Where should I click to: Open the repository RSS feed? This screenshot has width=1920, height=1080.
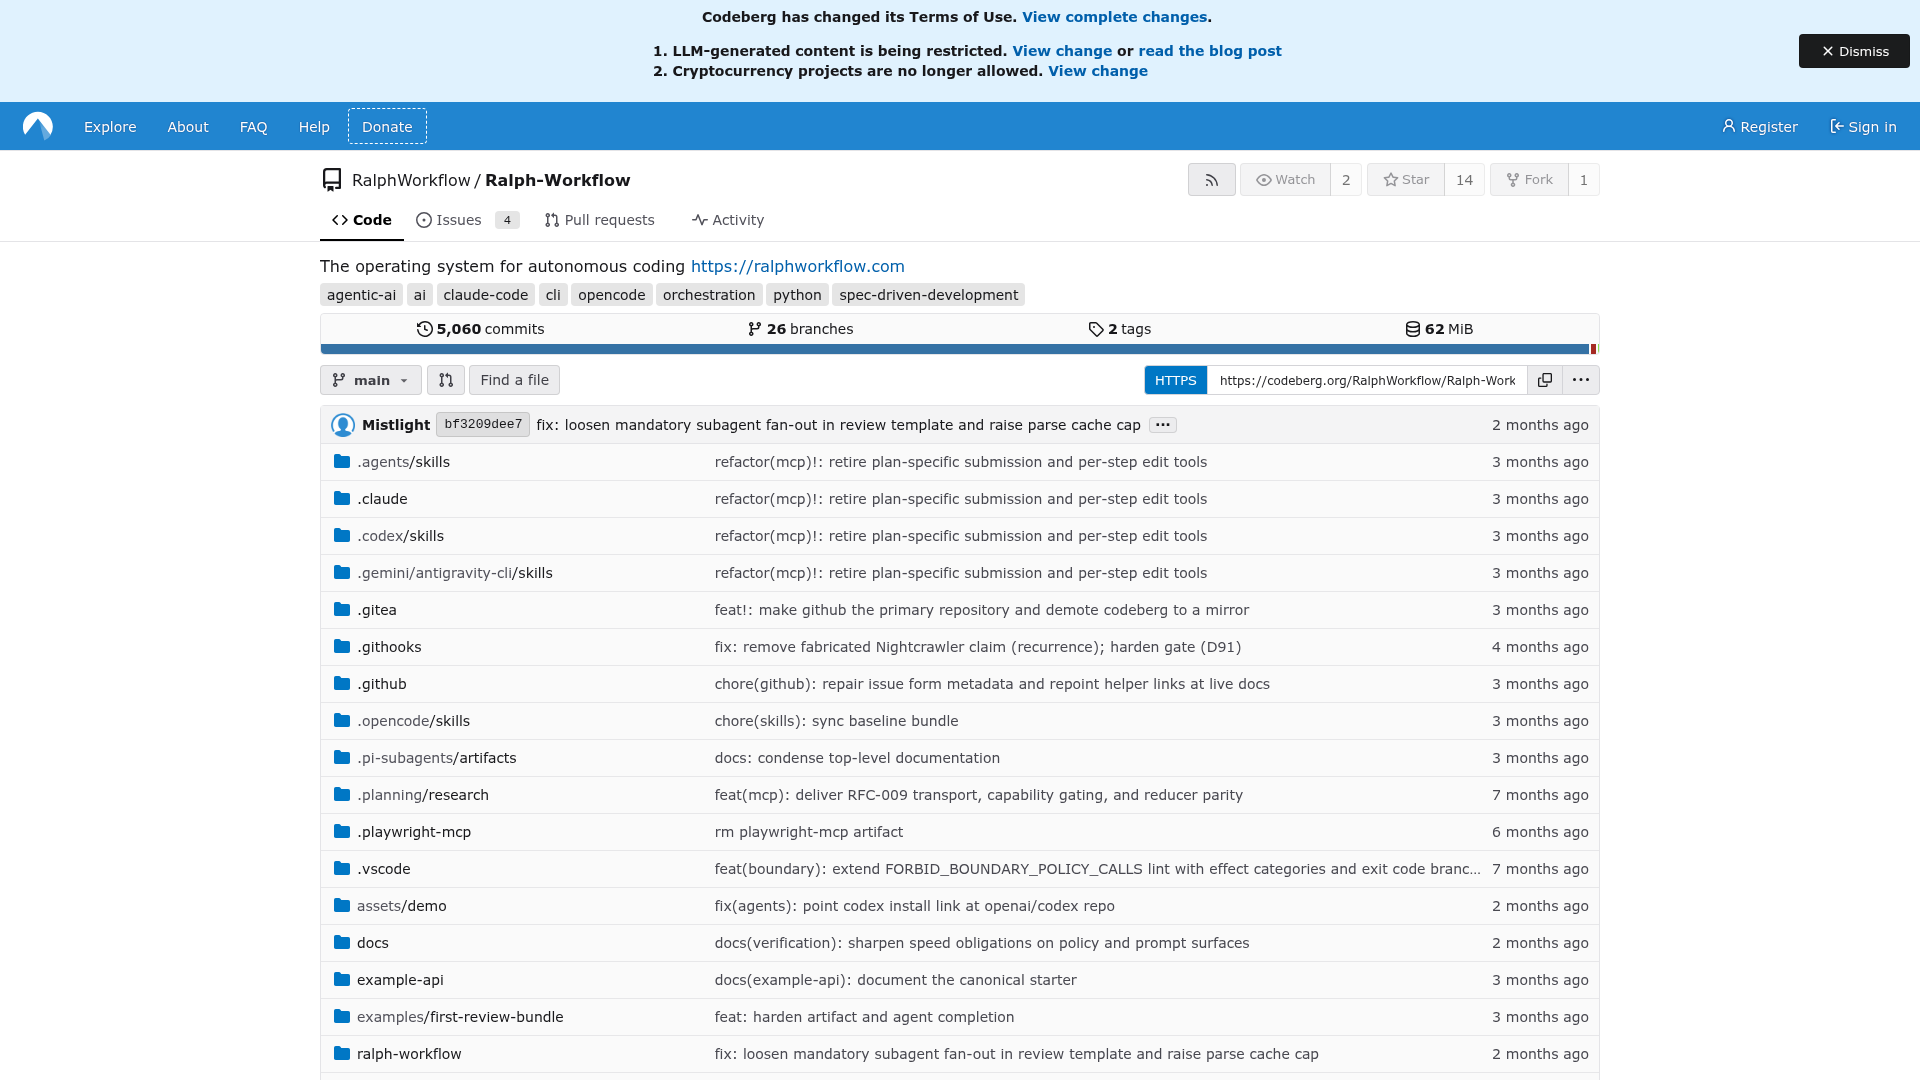[x=1211, y=180]
